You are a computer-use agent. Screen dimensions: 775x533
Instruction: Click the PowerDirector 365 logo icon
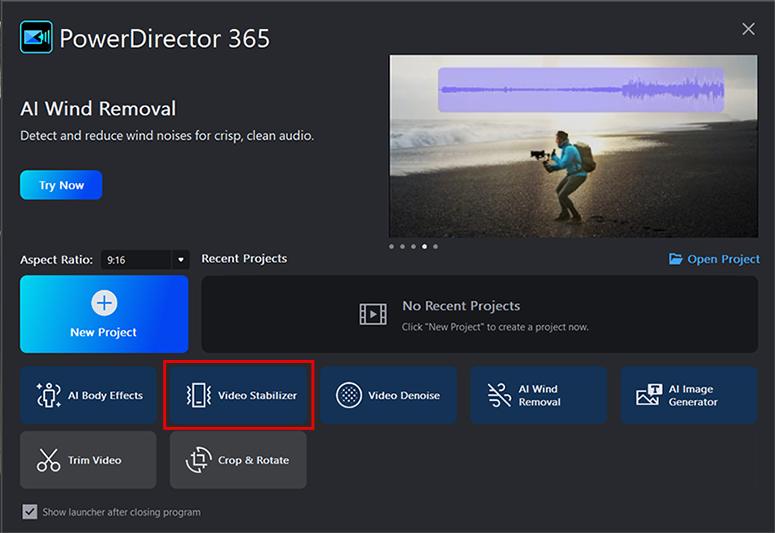click(x=37, y=38)
